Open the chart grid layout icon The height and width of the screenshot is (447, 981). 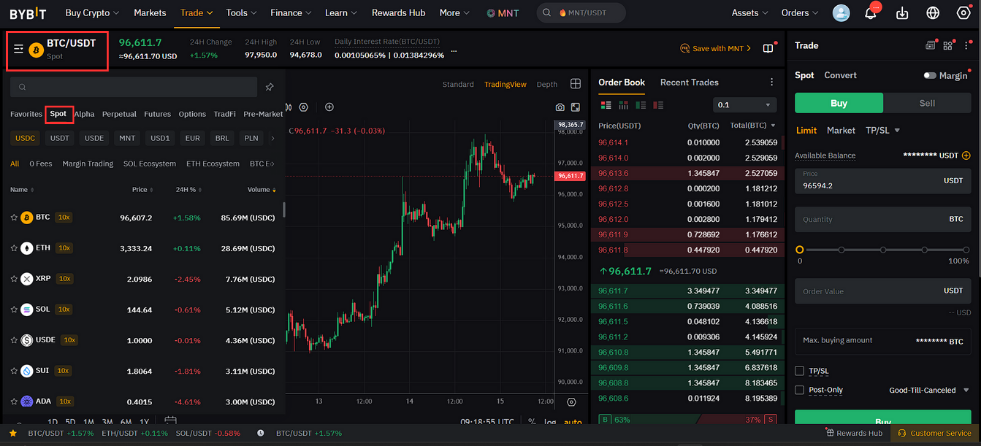coord(576,84)
